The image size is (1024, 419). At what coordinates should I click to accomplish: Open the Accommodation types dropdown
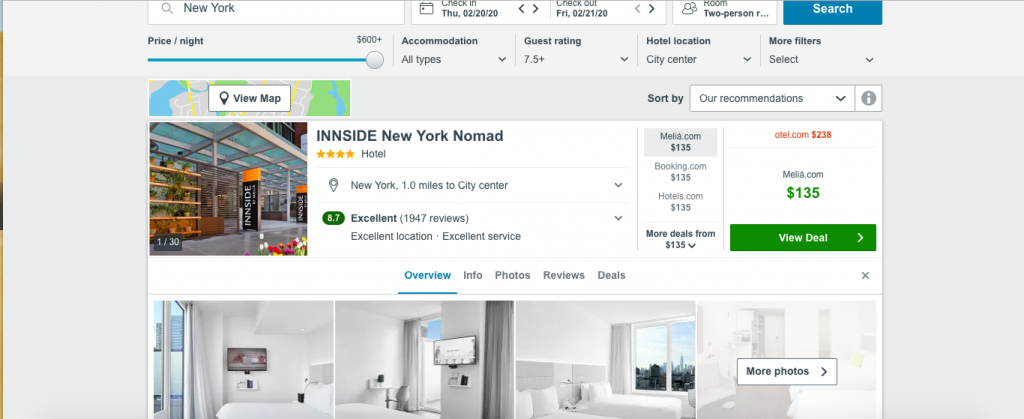[454, 59]
